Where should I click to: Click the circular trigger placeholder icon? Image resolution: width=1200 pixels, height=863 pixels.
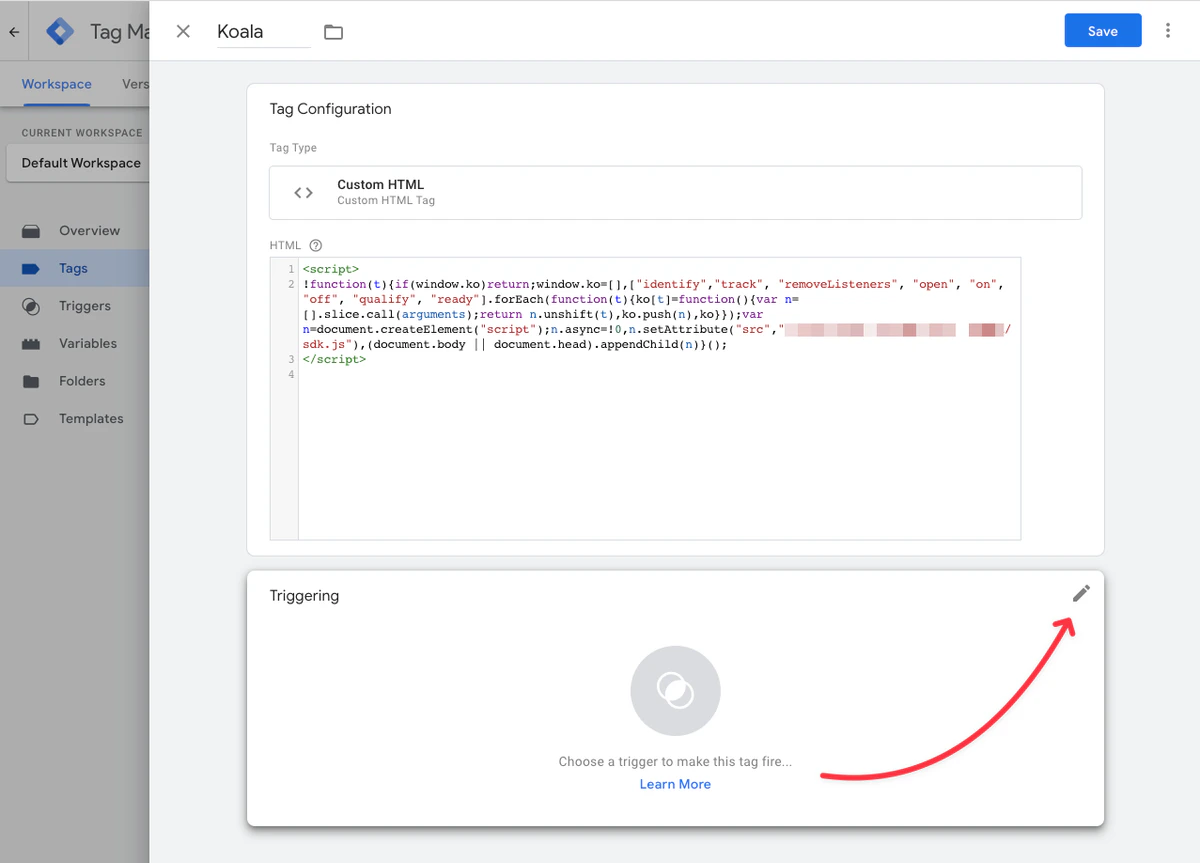click(675, 691)
